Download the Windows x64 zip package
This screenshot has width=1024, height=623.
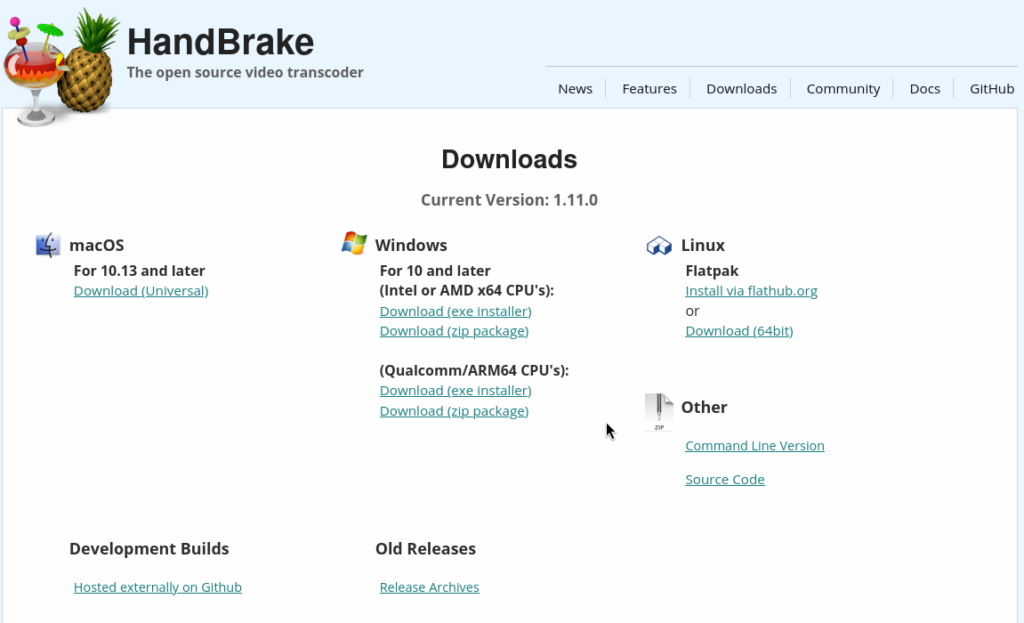[x=454, y=331]
